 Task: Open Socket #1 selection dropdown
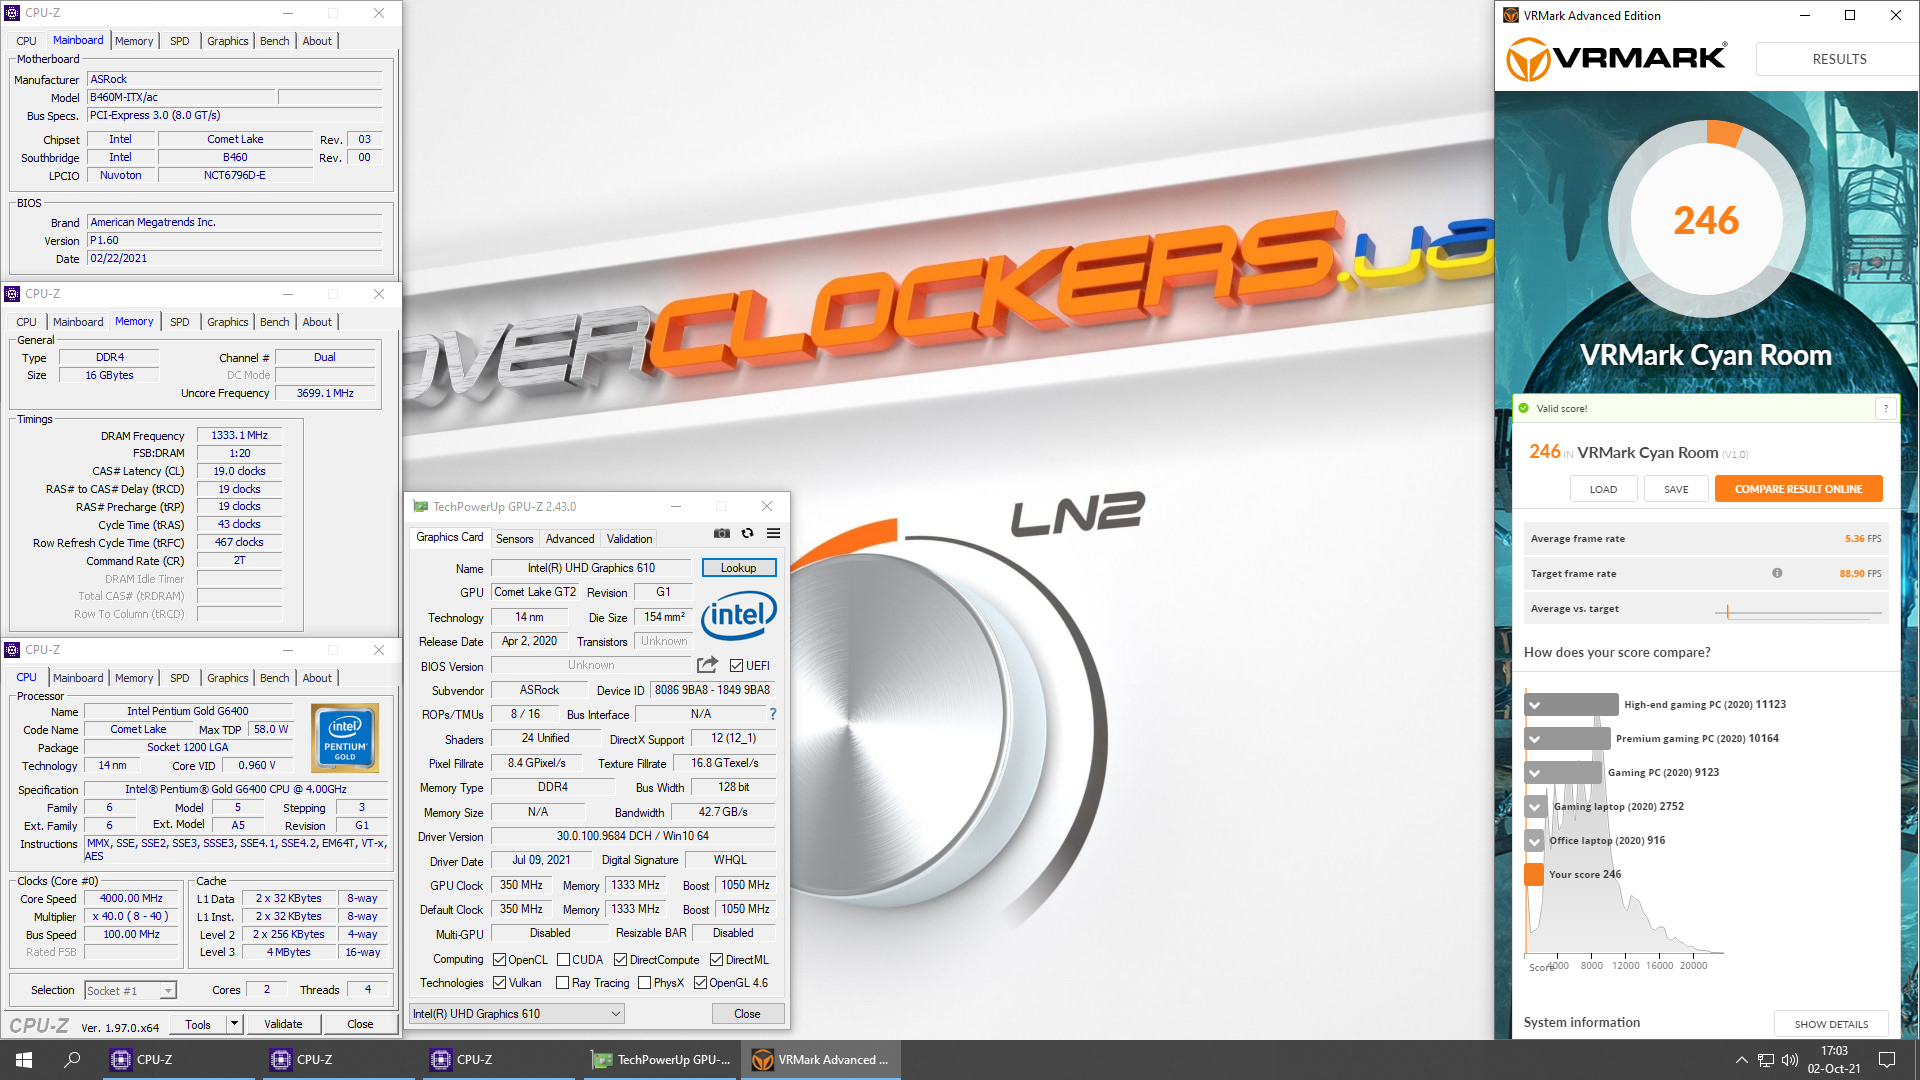(130, 991)
